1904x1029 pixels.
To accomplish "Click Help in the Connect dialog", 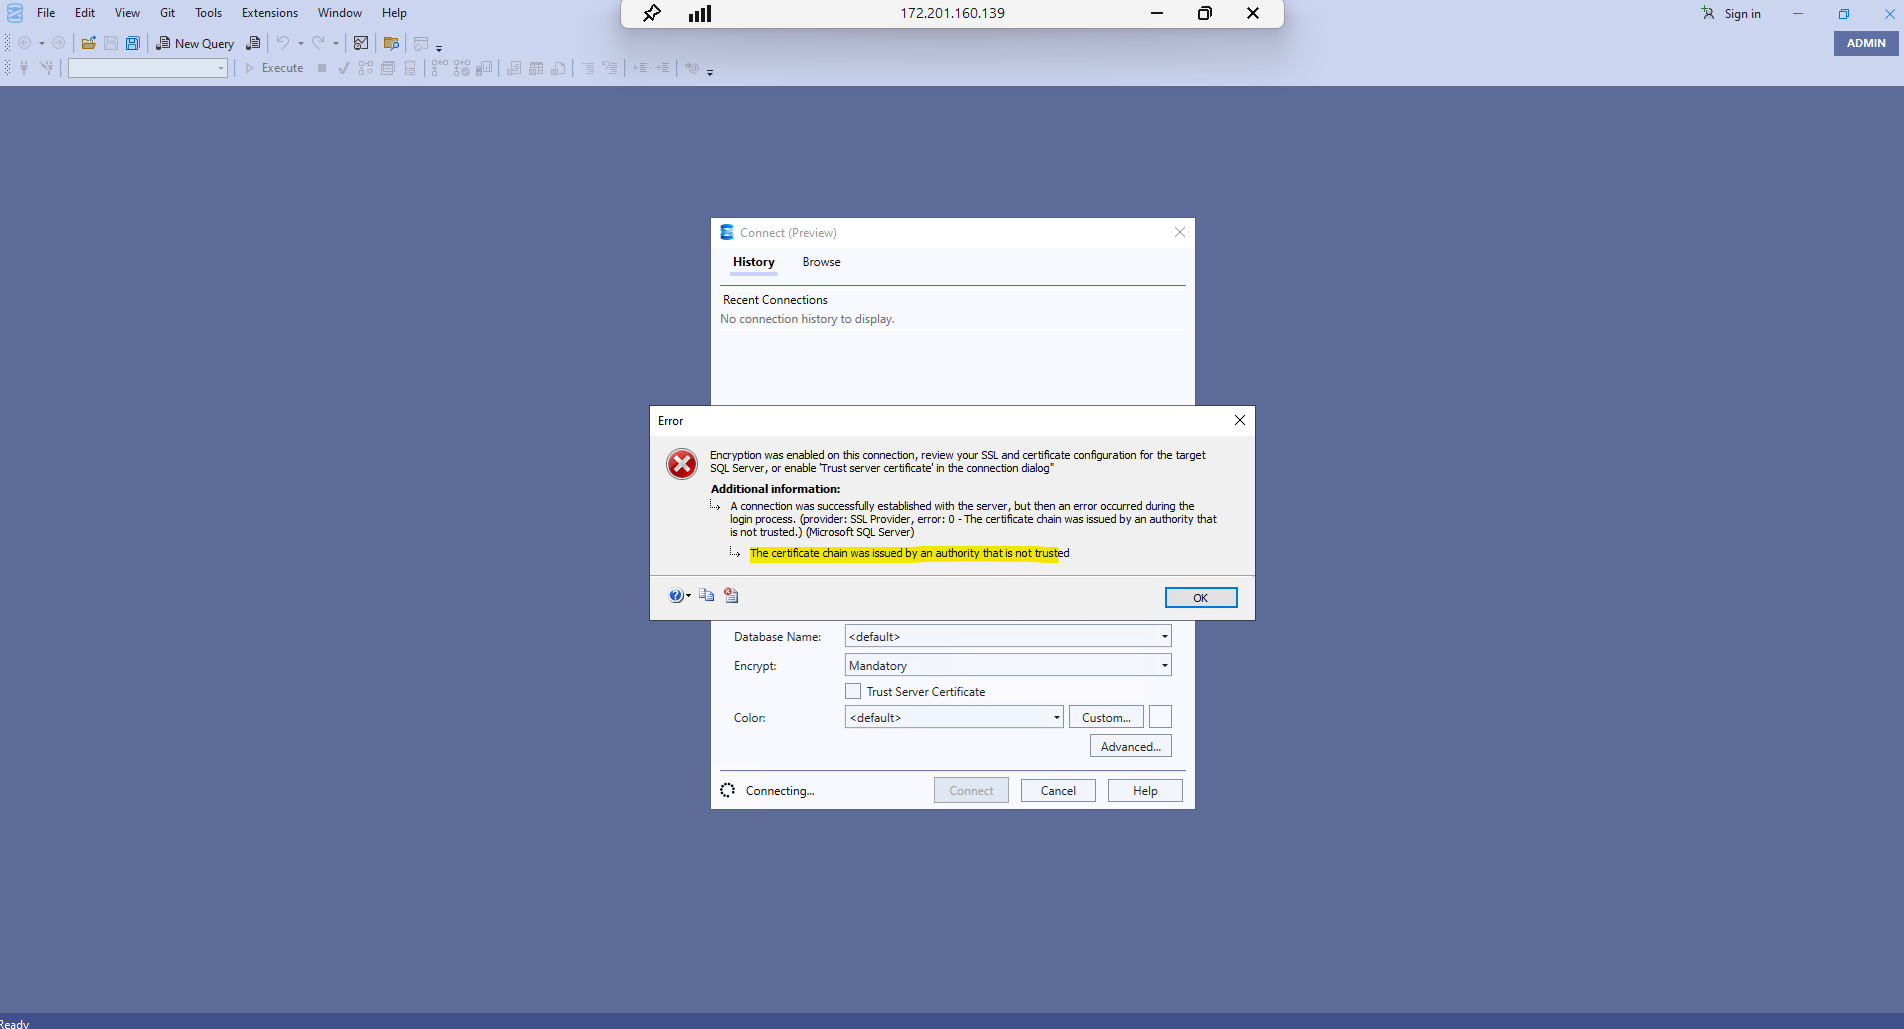I will coord(1145,790).
